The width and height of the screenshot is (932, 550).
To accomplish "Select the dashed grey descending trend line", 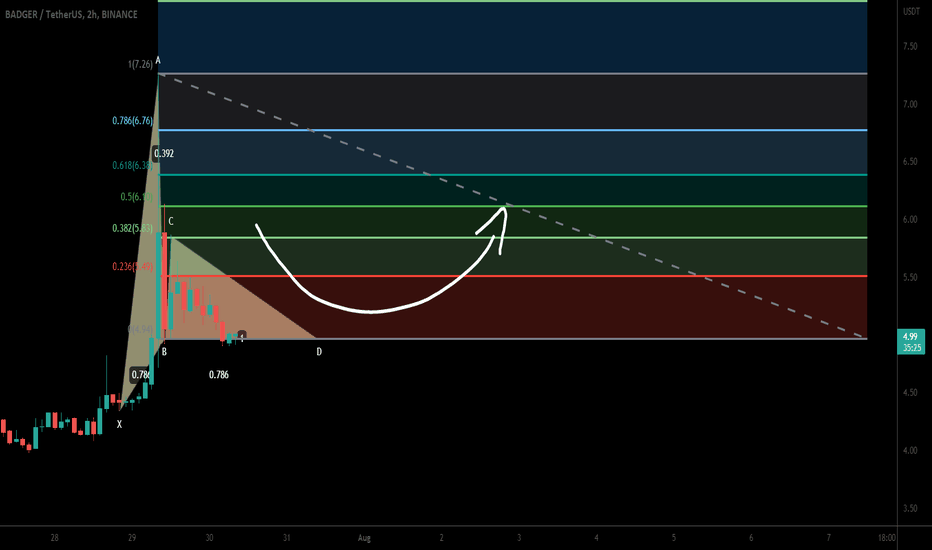I will pyautogui.click(x=511, y=205).
